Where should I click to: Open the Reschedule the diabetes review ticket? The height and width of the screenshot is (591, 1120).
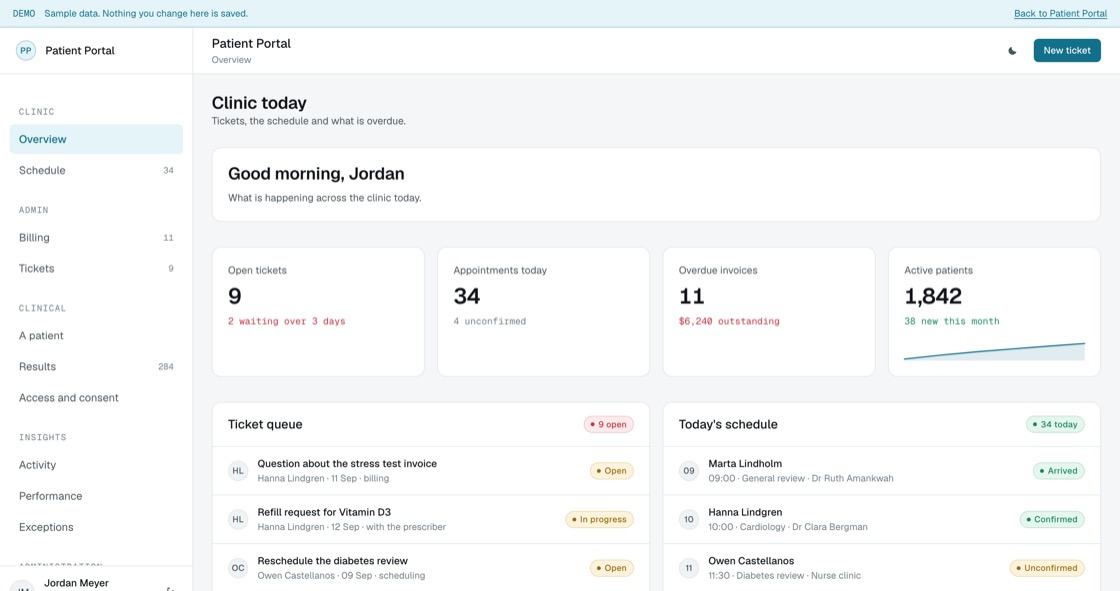pos(431,568)
